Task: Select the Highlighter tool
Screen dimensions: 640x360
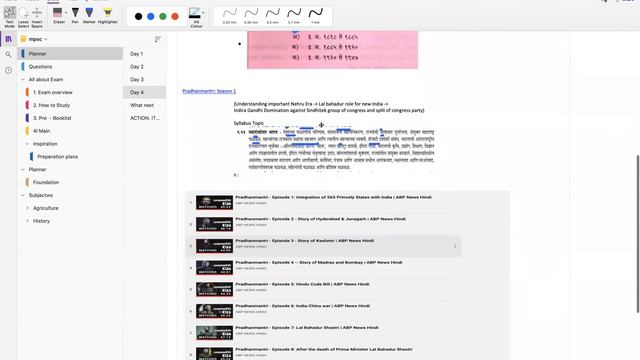Action: 107,16
